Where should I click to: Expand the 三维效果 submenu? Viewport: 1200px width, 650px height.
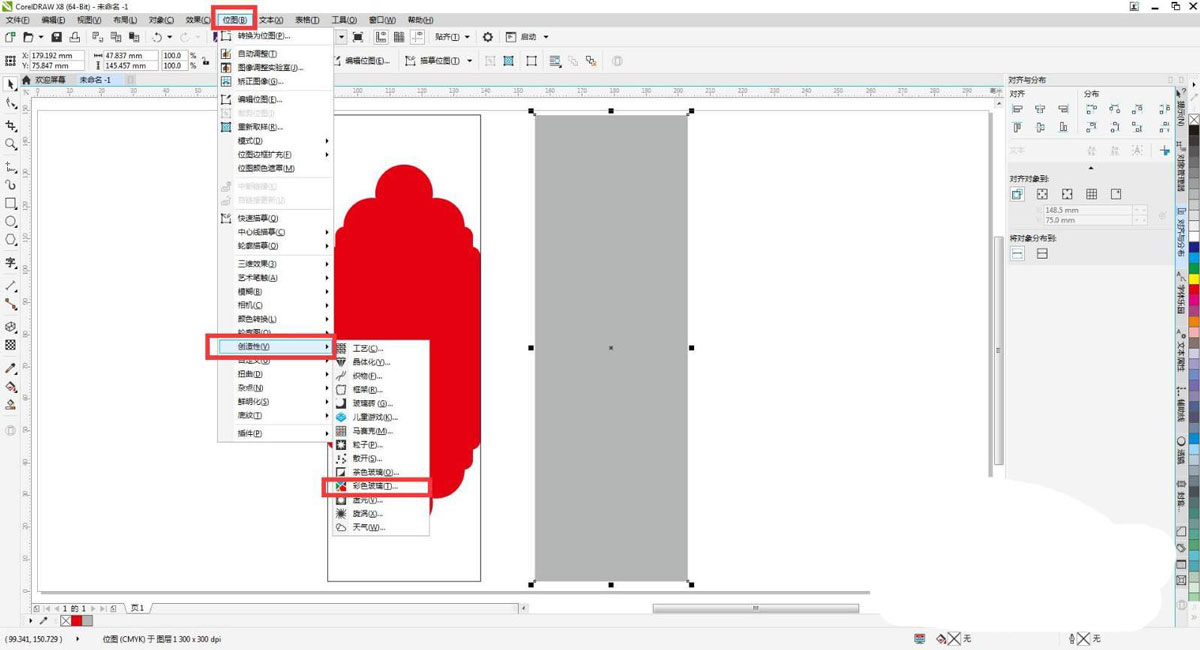pos(274,264)
